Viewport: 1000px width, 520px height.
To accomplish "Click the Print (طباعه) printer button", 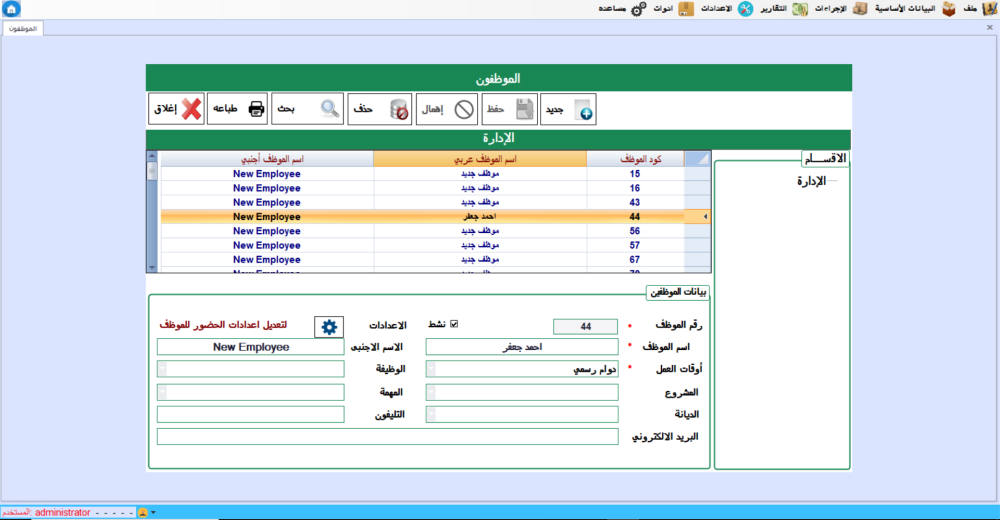I will pyautogui.click(x=238, y=109).
